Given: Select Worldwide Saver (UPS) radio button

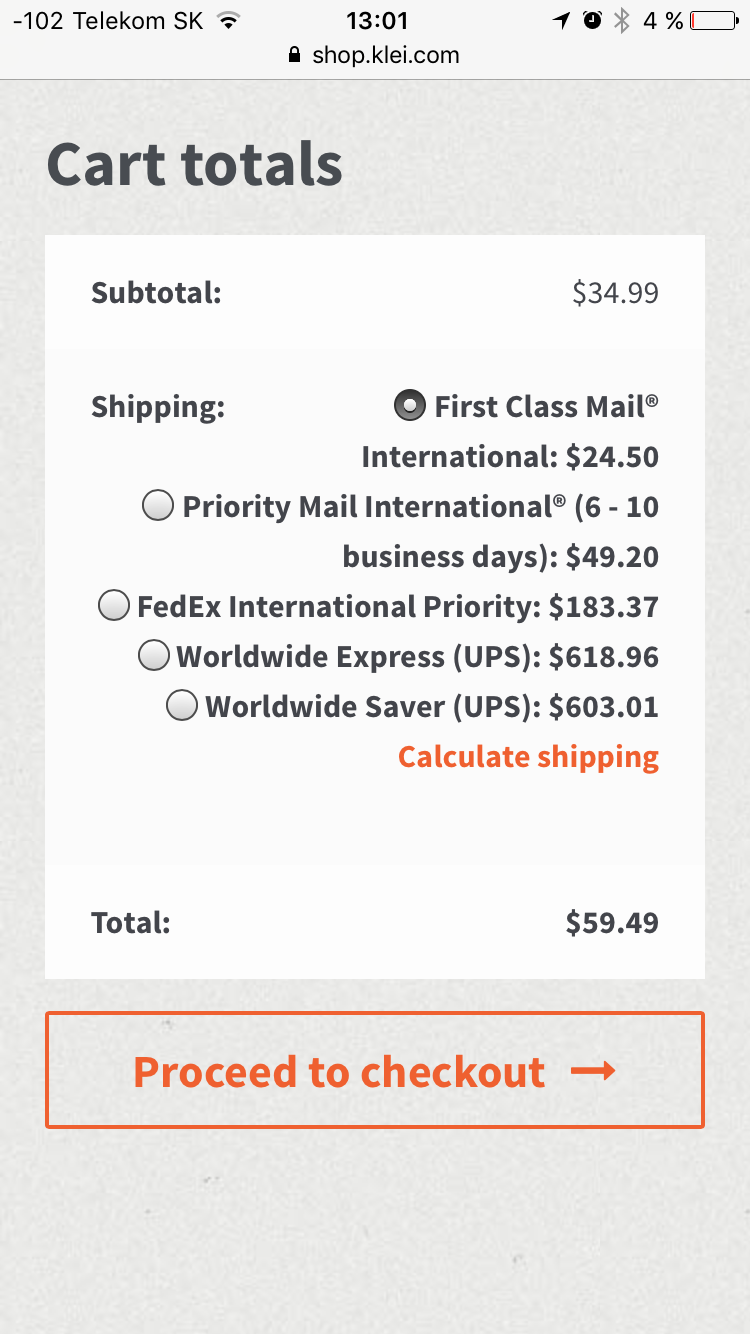Looking at the screenshot, I should (x=182, y=706).
